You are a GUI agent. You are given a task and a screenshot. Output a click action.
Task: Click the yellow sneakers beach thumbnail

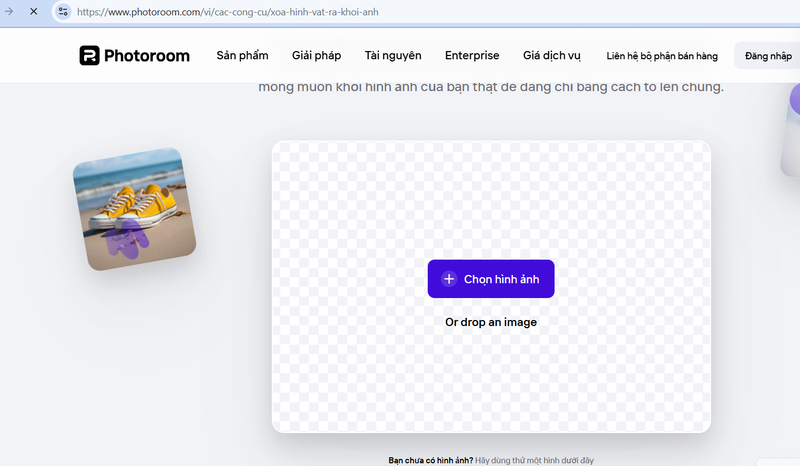135,209
